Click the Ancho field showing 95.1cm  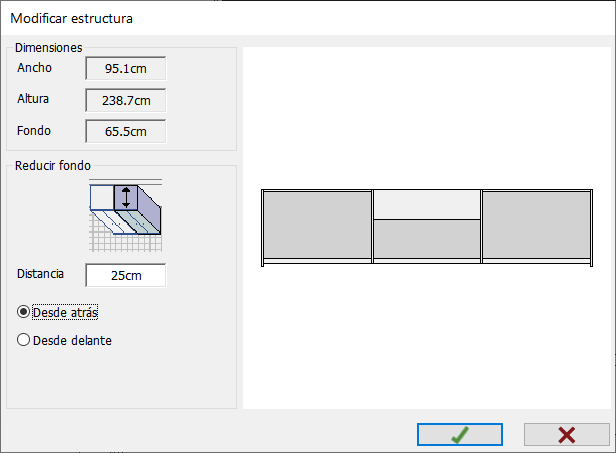point(126,68)
